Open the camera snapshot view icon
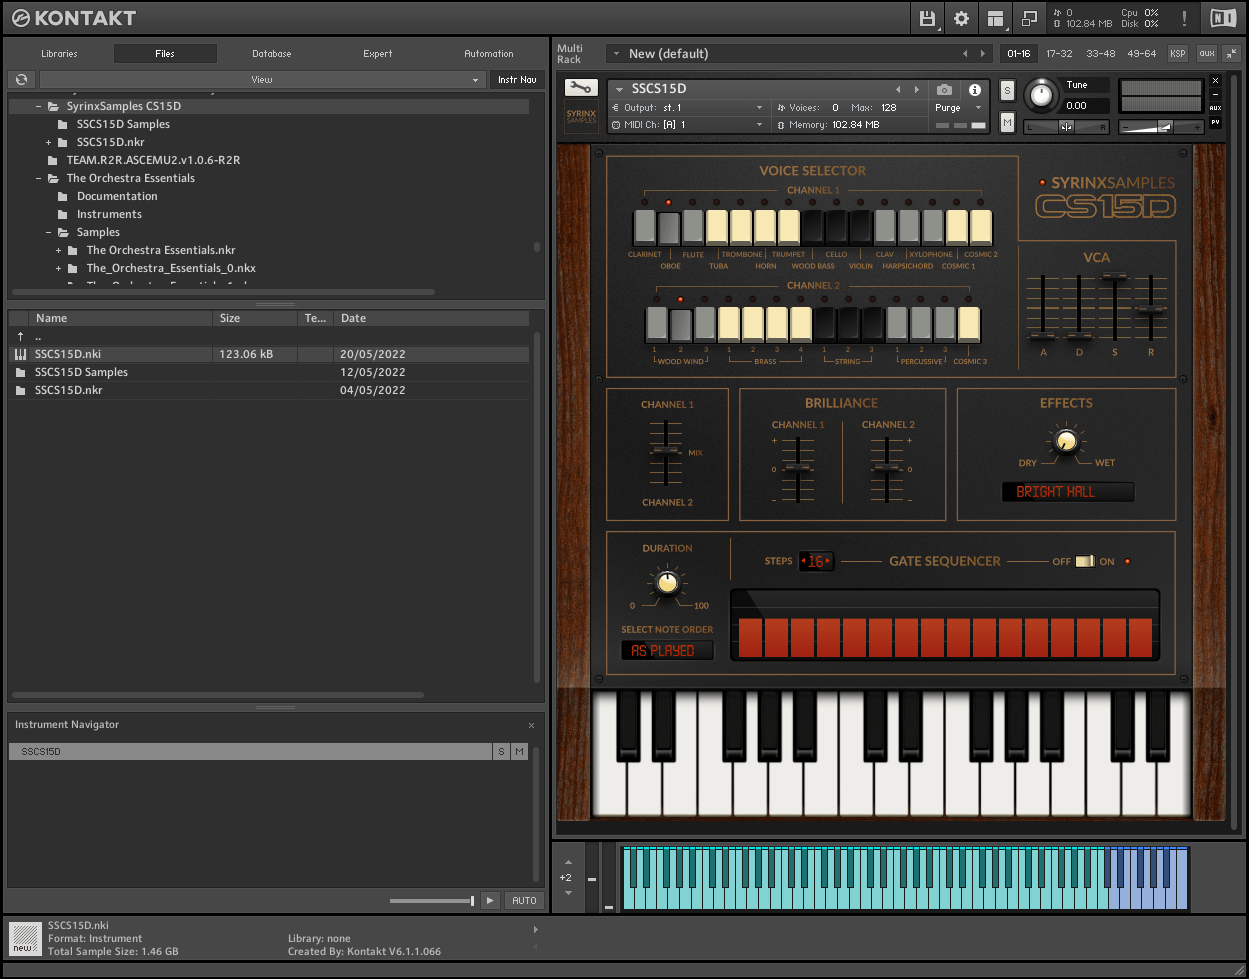Image resolution: width=1249 pixels, height=979 pixels. click(945, 90)
